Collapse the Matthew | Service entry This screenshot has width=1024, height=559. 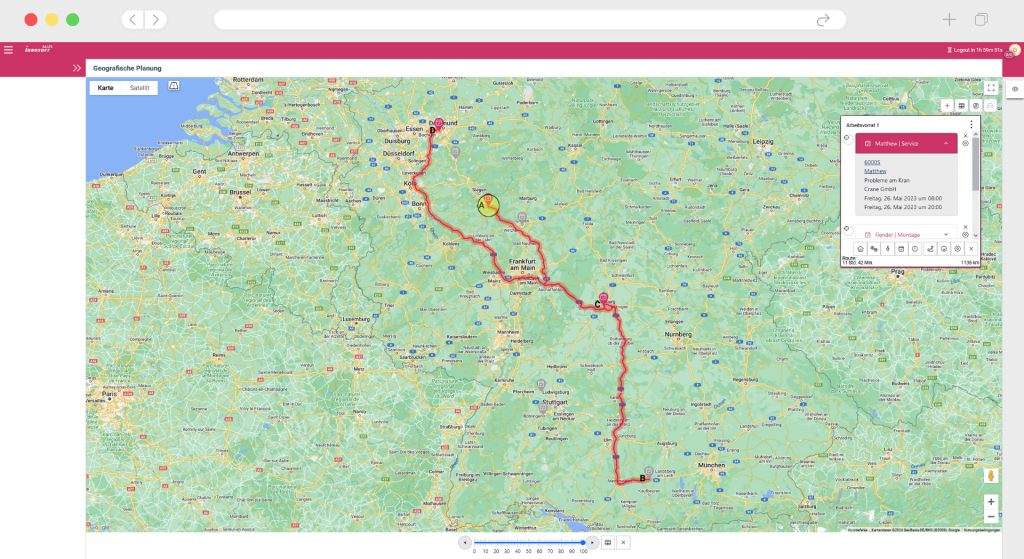point(946,144)
